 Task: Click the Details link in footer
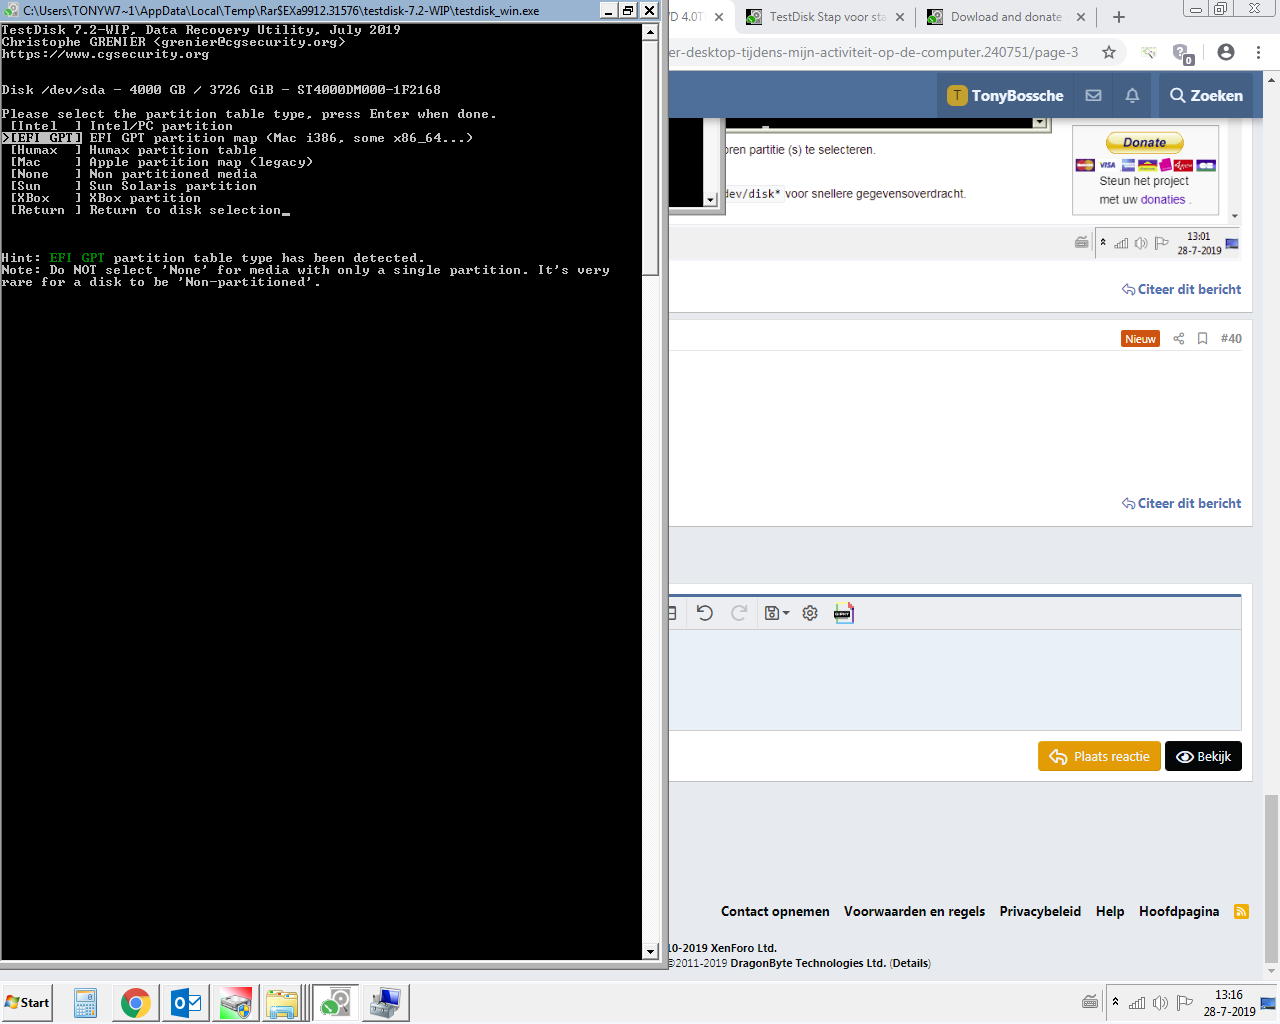coord(910,963)
